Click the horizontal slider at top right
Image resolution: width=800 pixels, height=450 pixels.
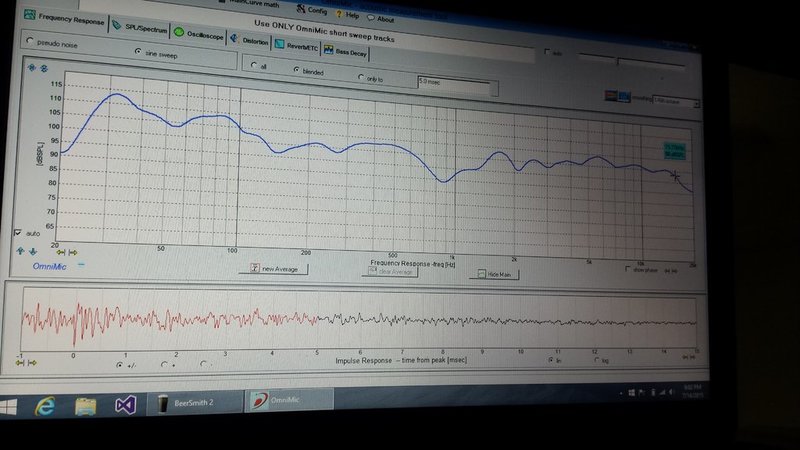pyautogui.click(x=632, y=60)
